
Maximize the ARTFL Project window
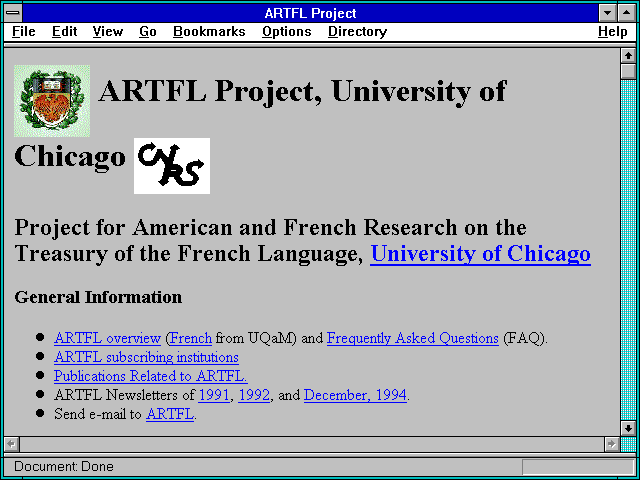627,13
